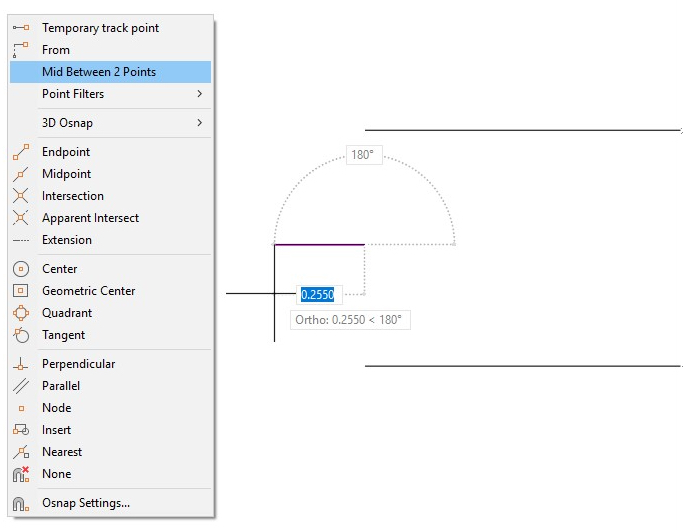The width and height of the screenshot is (683, 530).
Task: Expand arrow beside Point Filters
Action: click(199, 94)
